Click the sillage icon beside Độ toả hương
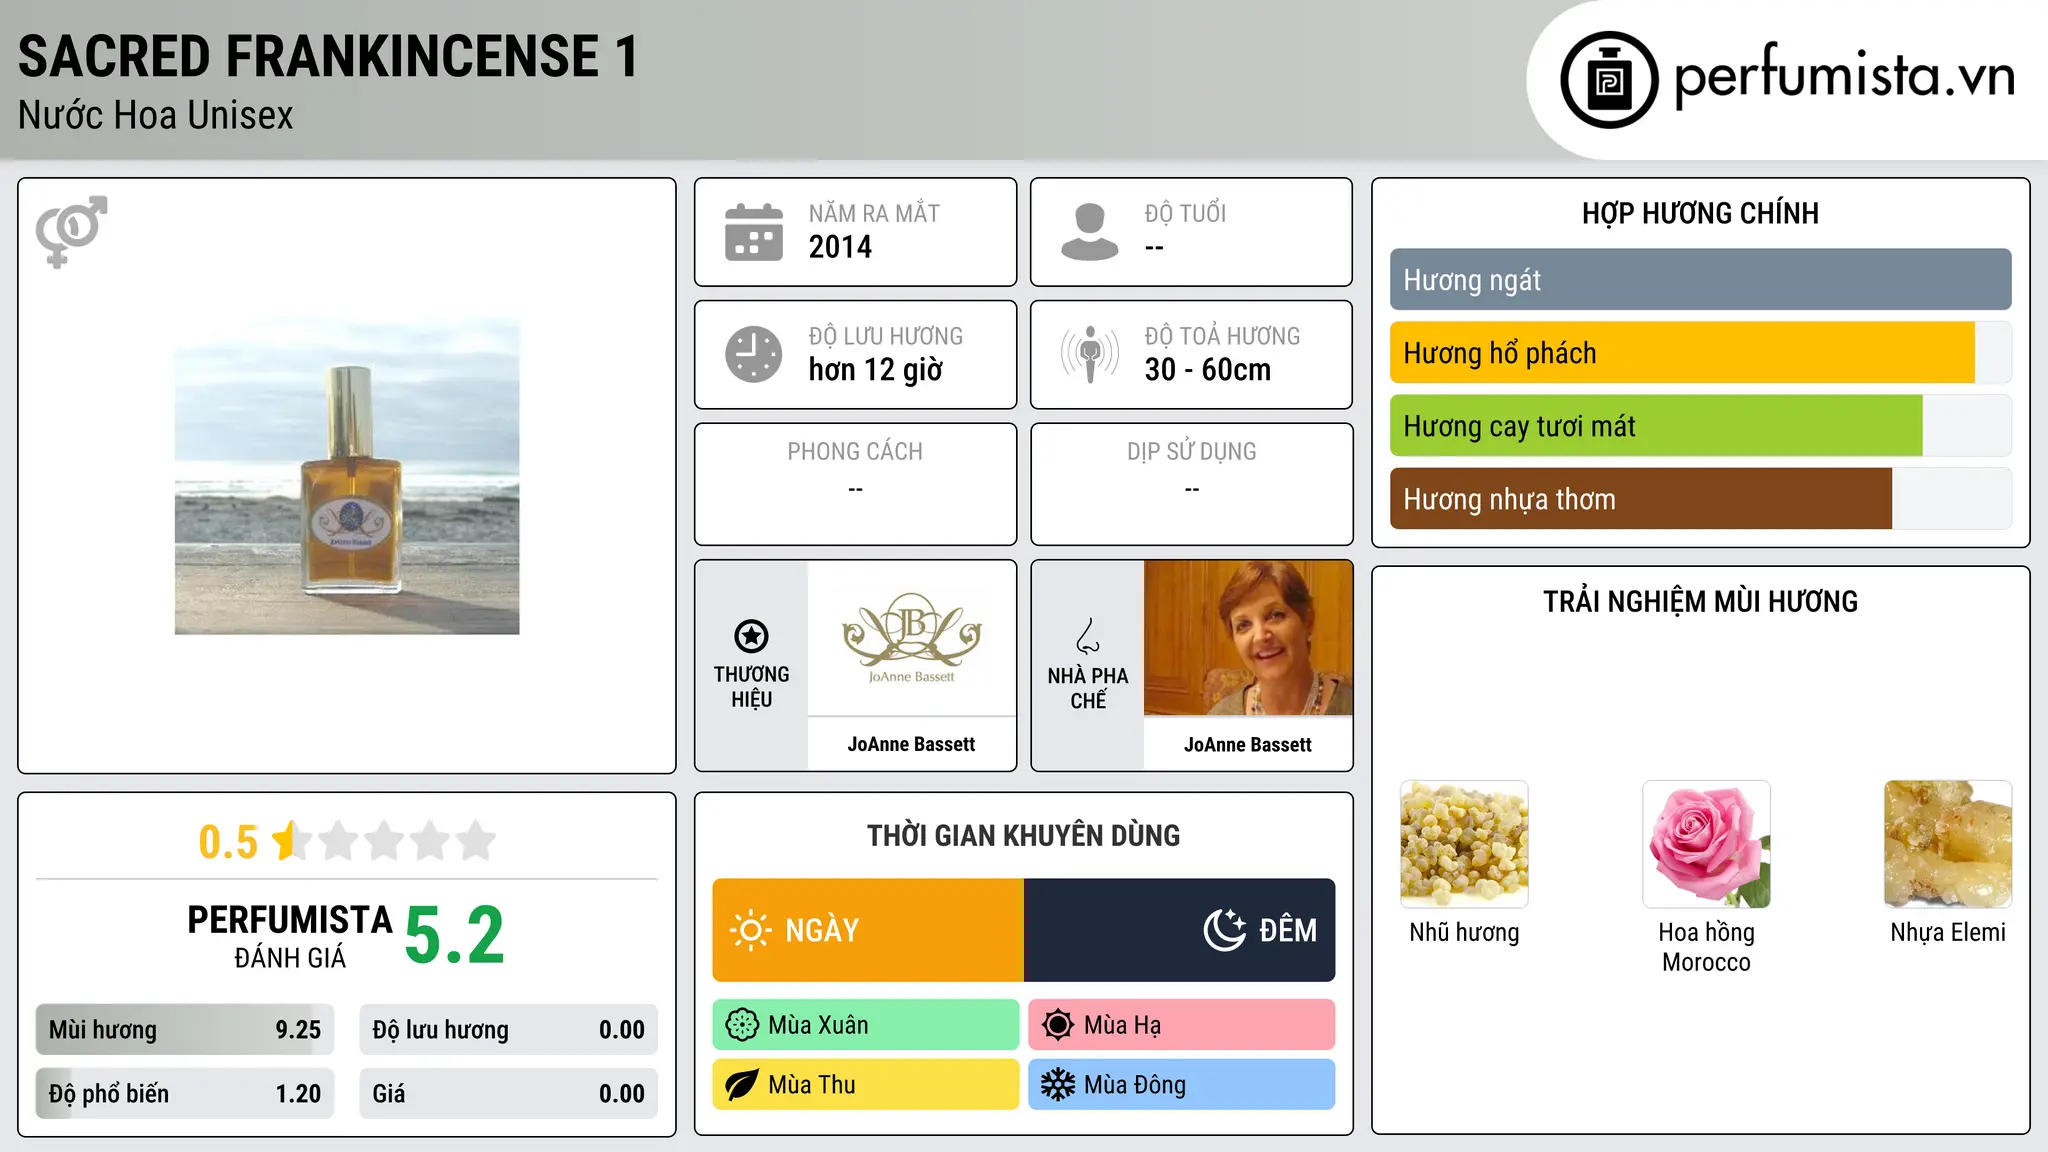2048x1152 pixels. coord(1089,354)
